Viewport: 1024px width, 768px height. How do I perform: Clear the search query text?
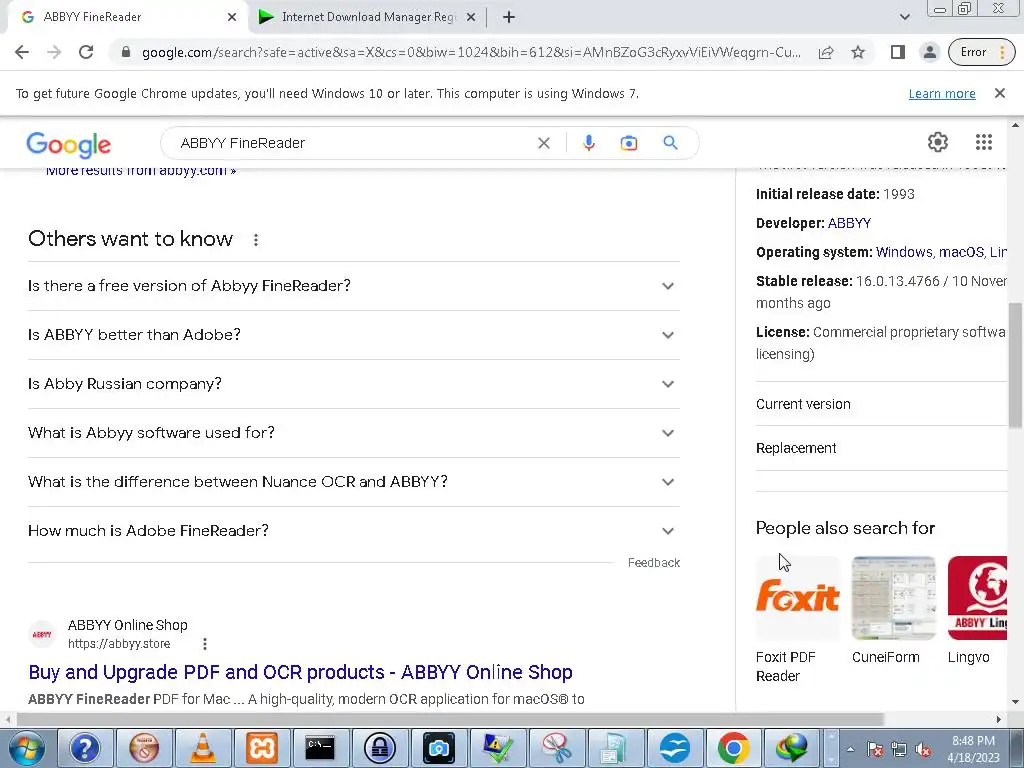[543, 143]
